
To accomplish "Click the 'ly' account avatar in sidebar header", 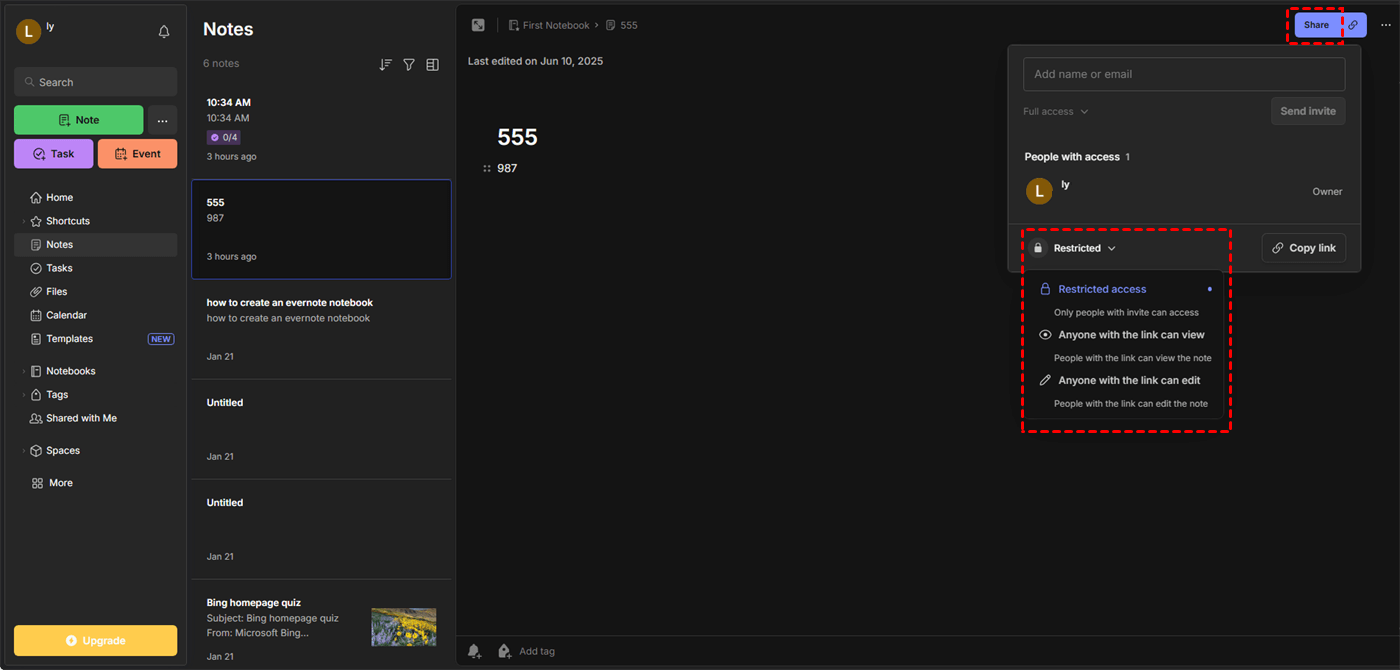I will (28, 32).
